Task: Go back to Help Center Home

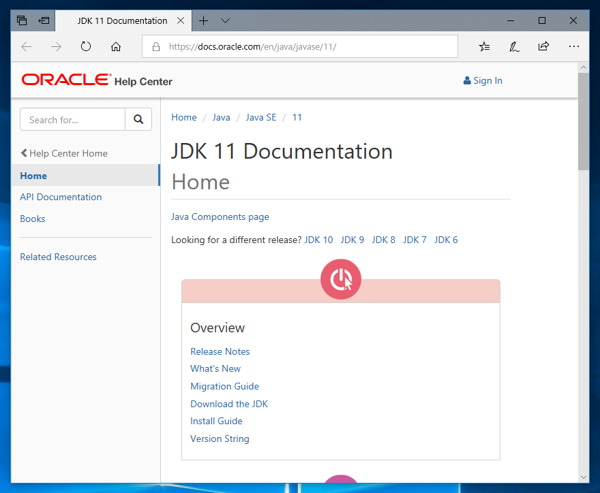Action: tap(64, 153)
